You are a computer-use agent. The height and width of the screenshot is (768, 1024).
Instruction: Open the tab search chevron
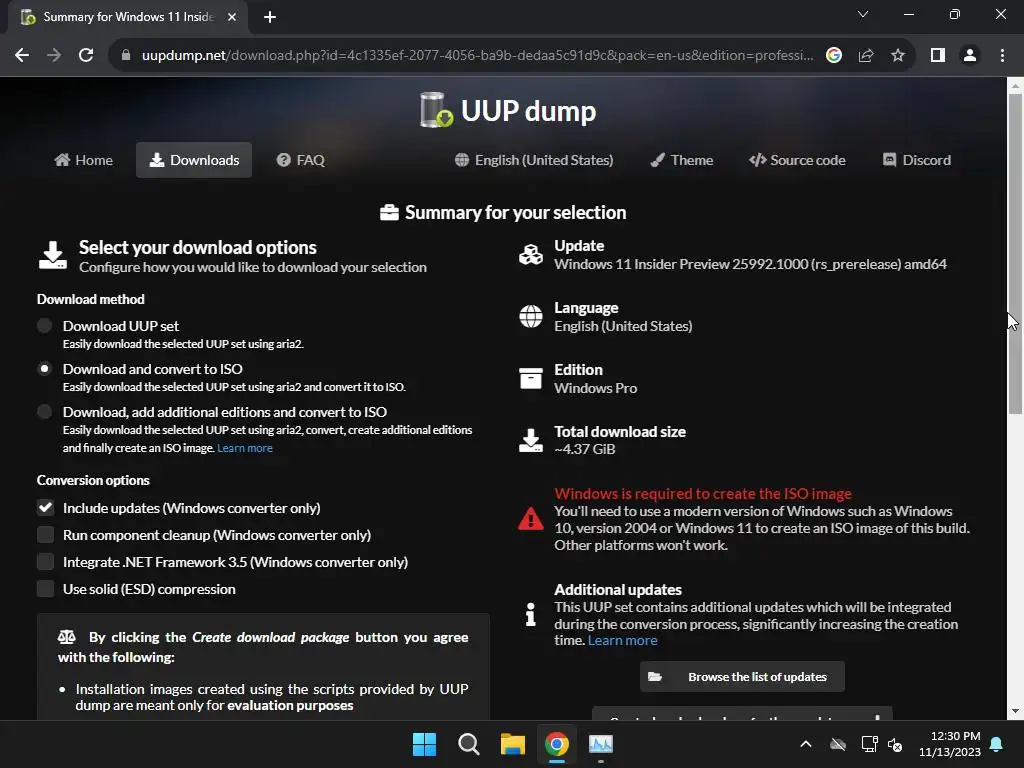[863, 14]
